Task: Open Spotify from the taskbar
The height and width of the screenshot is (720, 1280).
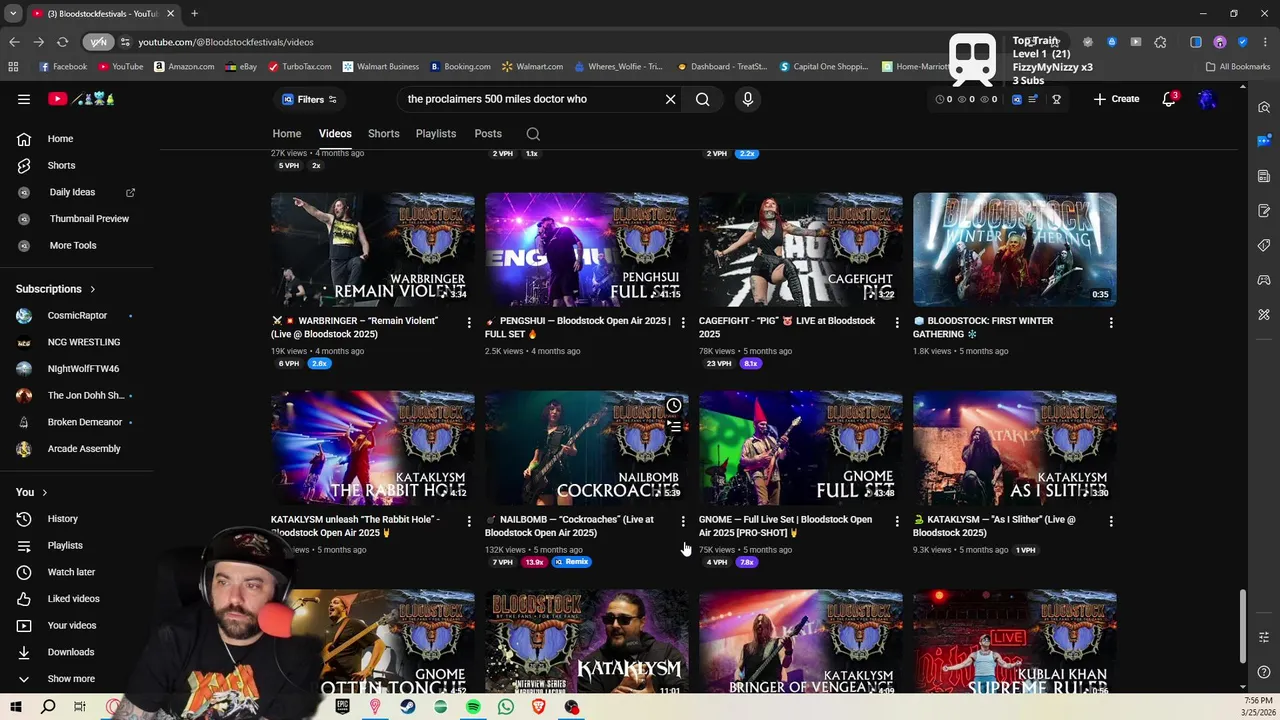Action: coord(473,707)
